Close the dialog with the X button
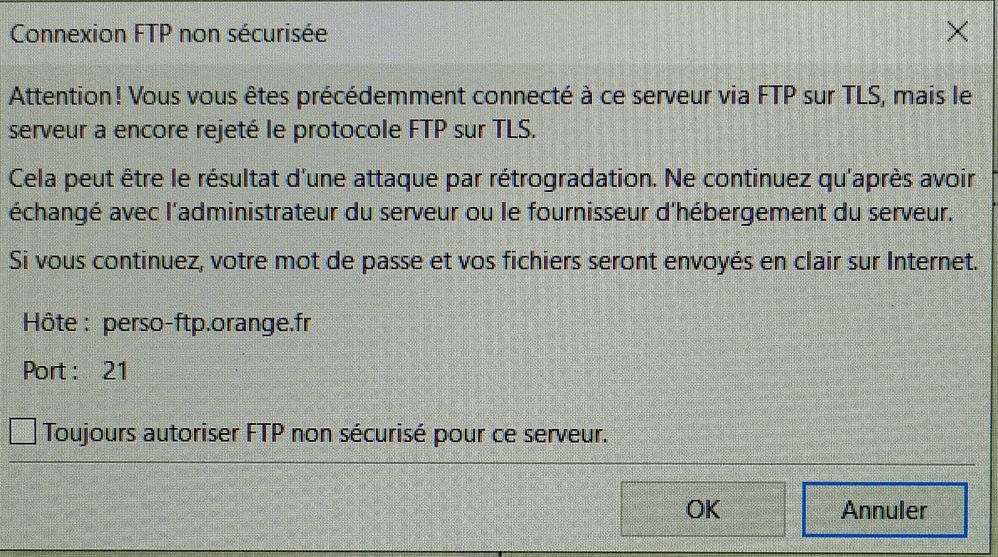This screenshot has height=557, width=998. pyautogui.click(x=957, y=32)
